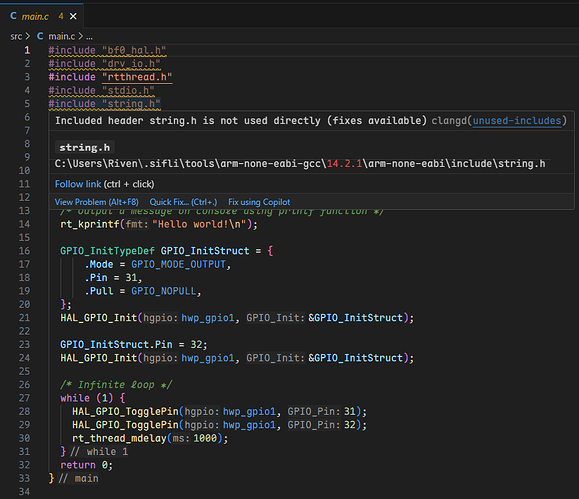
Task: Click line number 27 in gutter
Action: point(24,398)
